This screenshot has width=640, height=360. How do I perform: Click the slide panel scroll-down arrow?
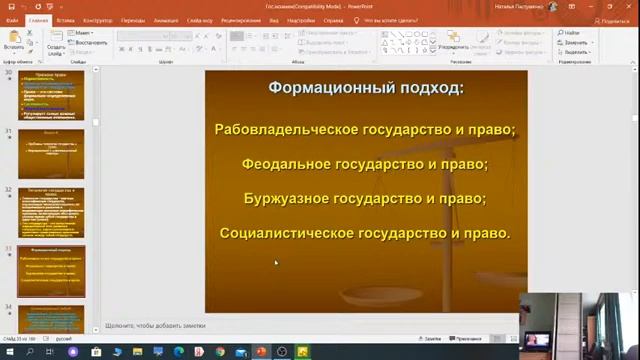pos(96,330)
